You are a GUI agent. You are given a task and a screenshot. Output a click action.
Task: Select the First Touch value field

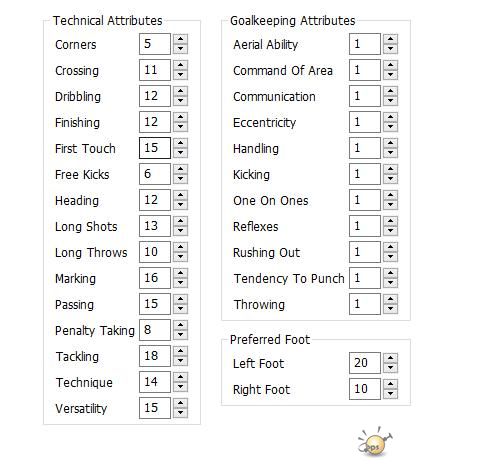point(155,148)
